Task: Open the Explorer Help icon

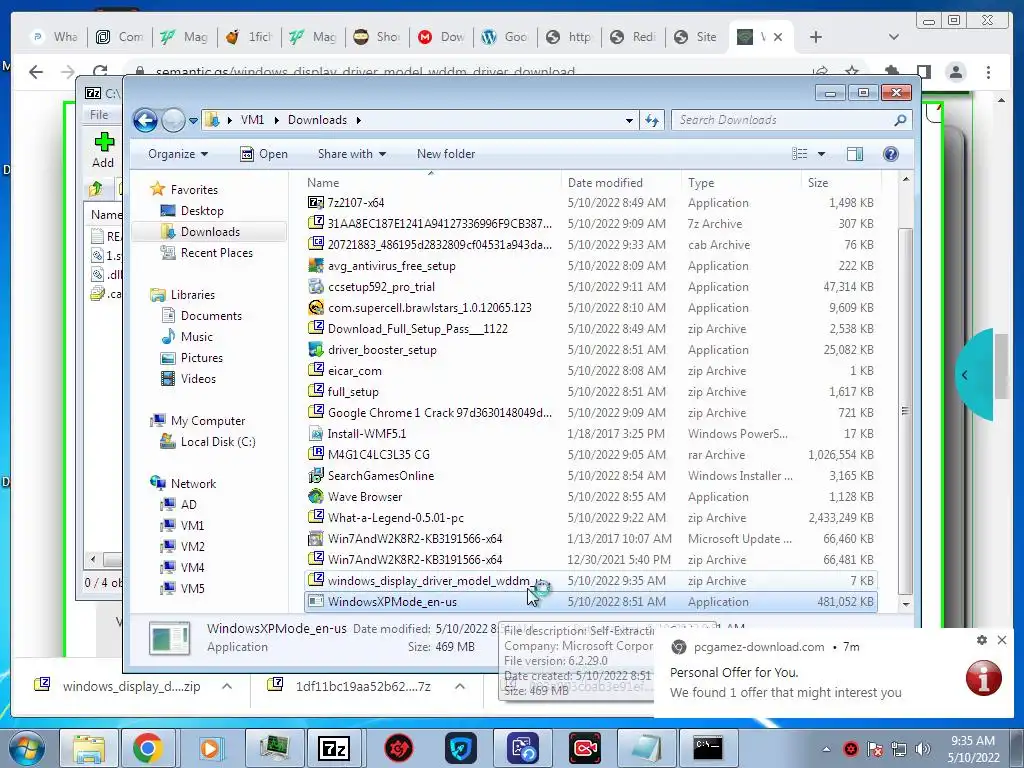Action: (x=890, y=153)
